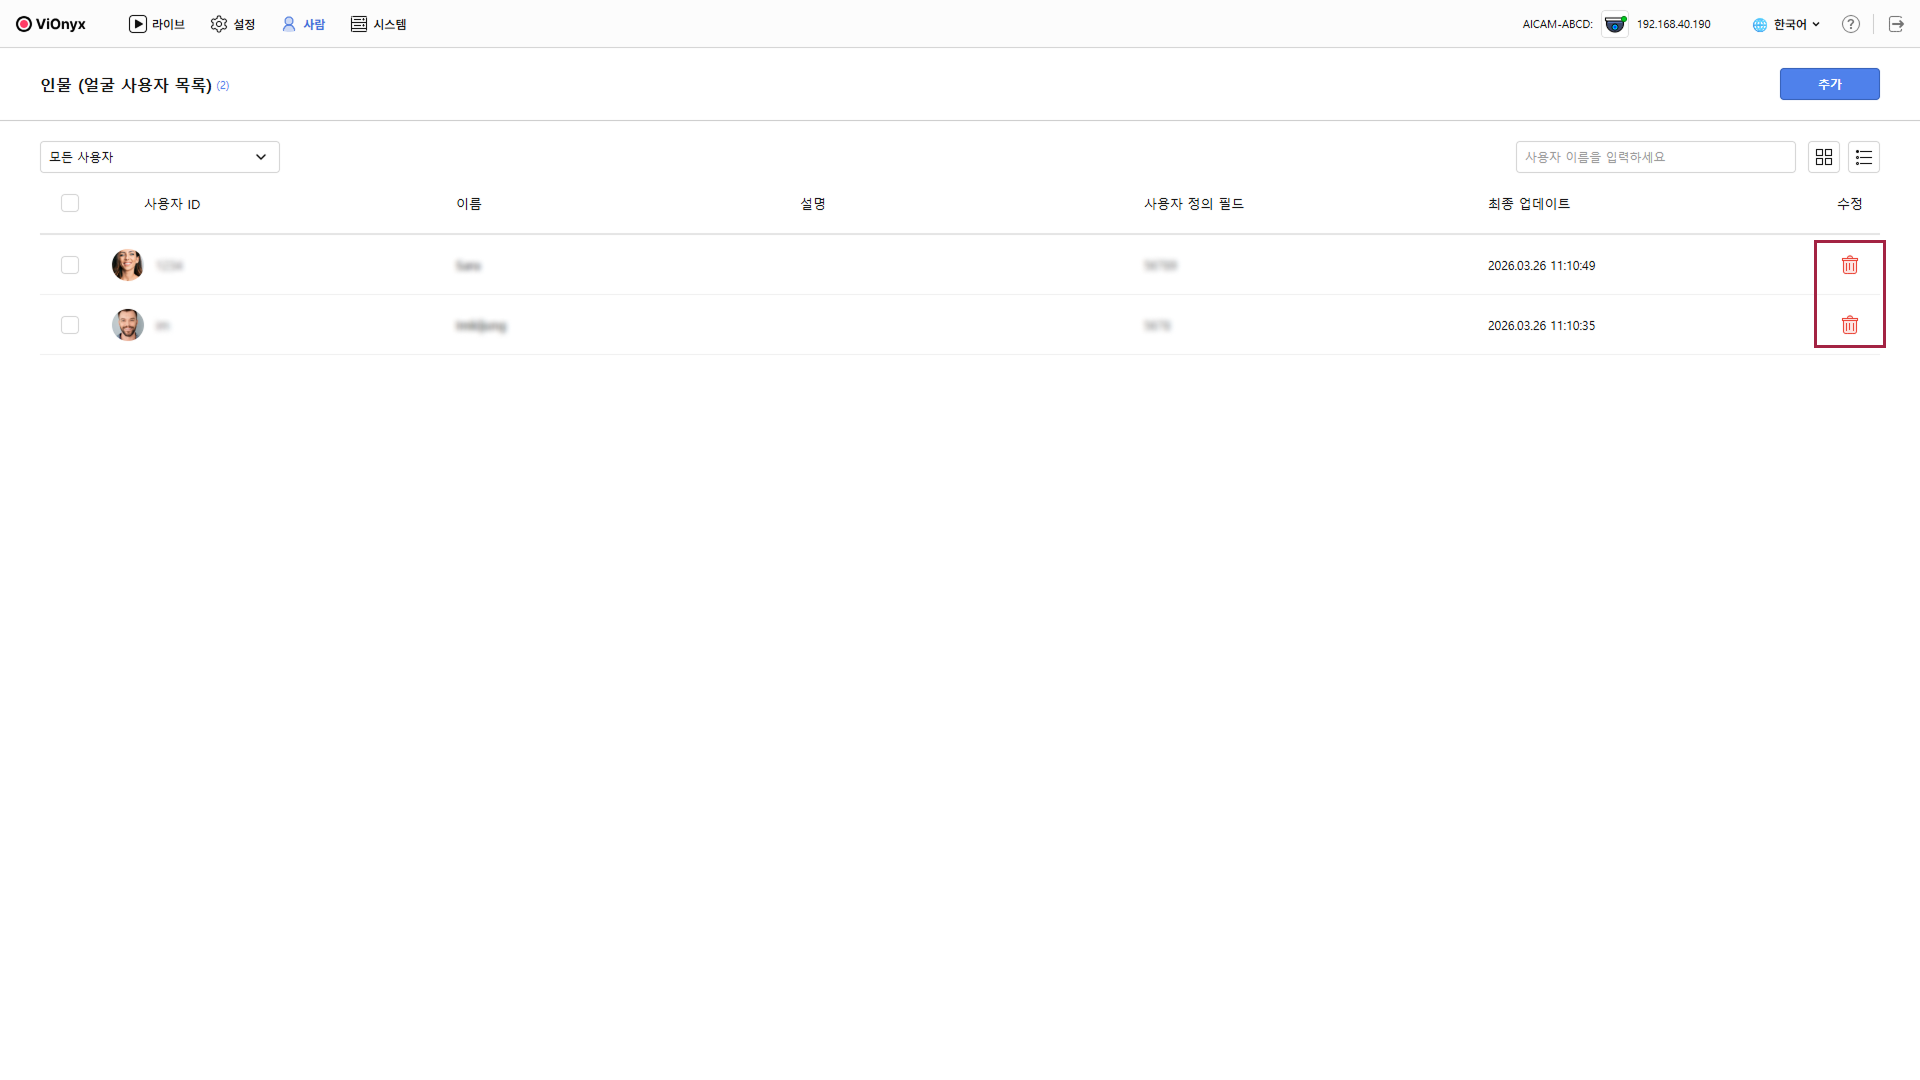The image size is (1920, 1080).
Task: Check the first user row checkbox
Action: (x=70, y=265)
